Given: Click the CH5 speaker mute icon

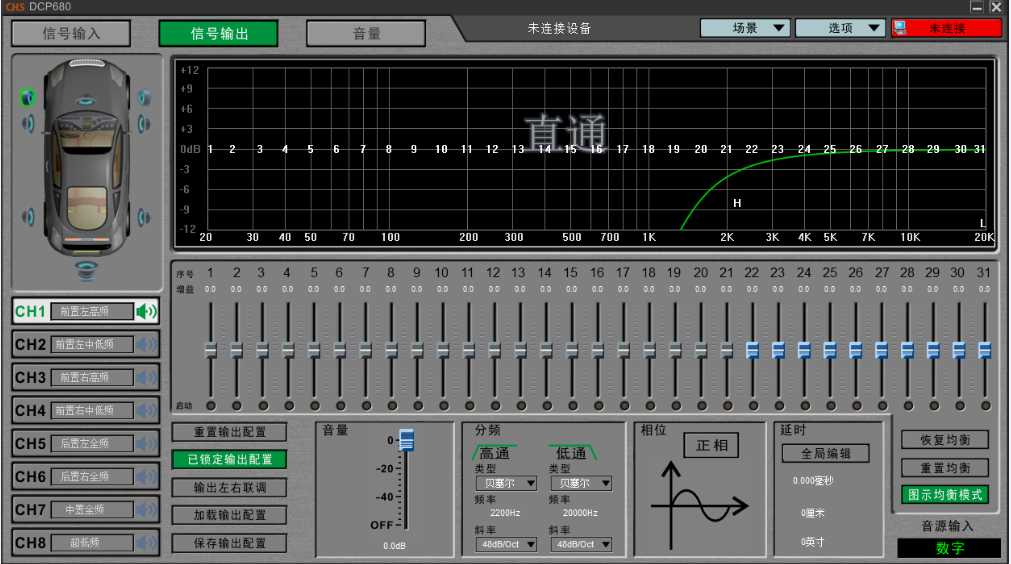Looking at the screenshot, I should click(x=147, y=443).
